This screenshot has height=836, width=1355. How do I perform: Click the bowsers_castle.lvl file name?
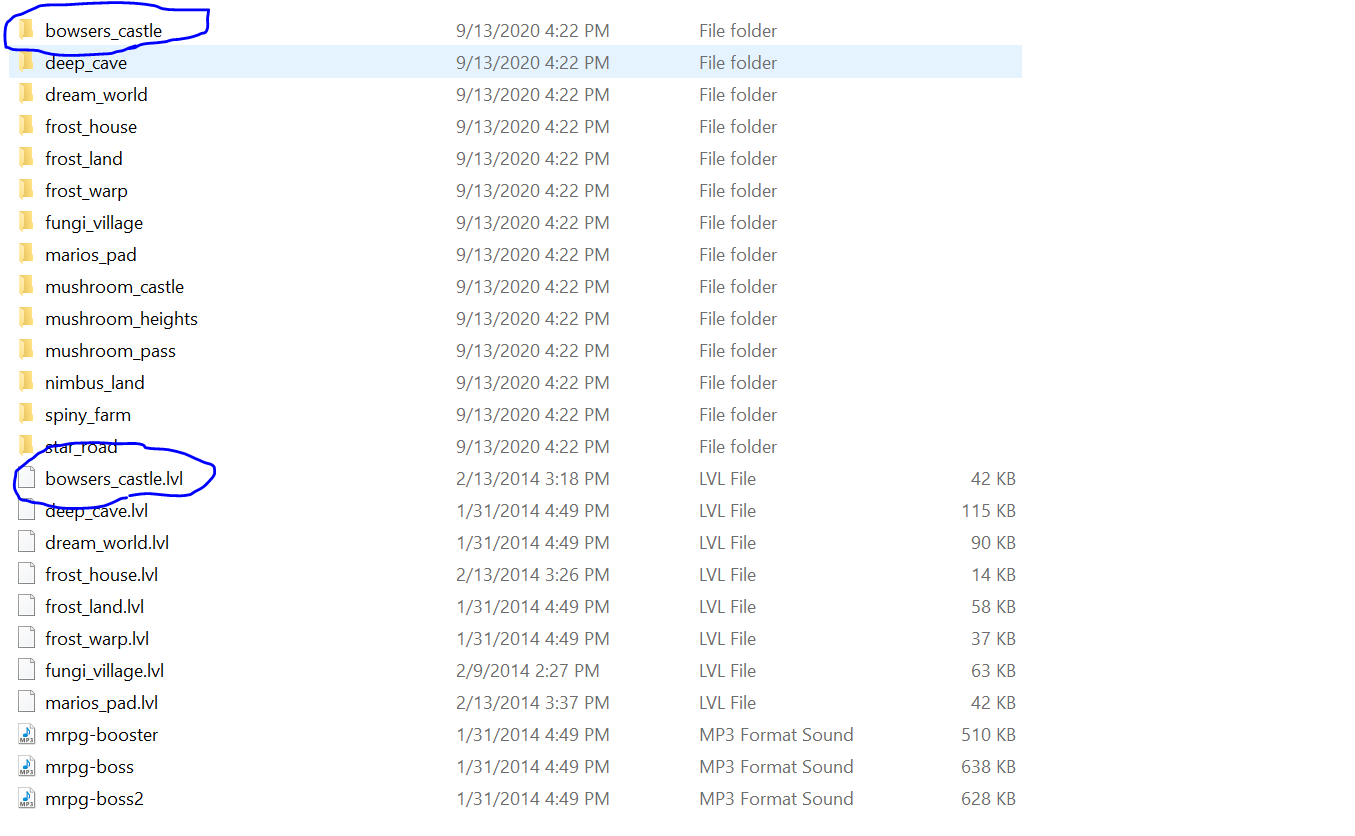114,479
